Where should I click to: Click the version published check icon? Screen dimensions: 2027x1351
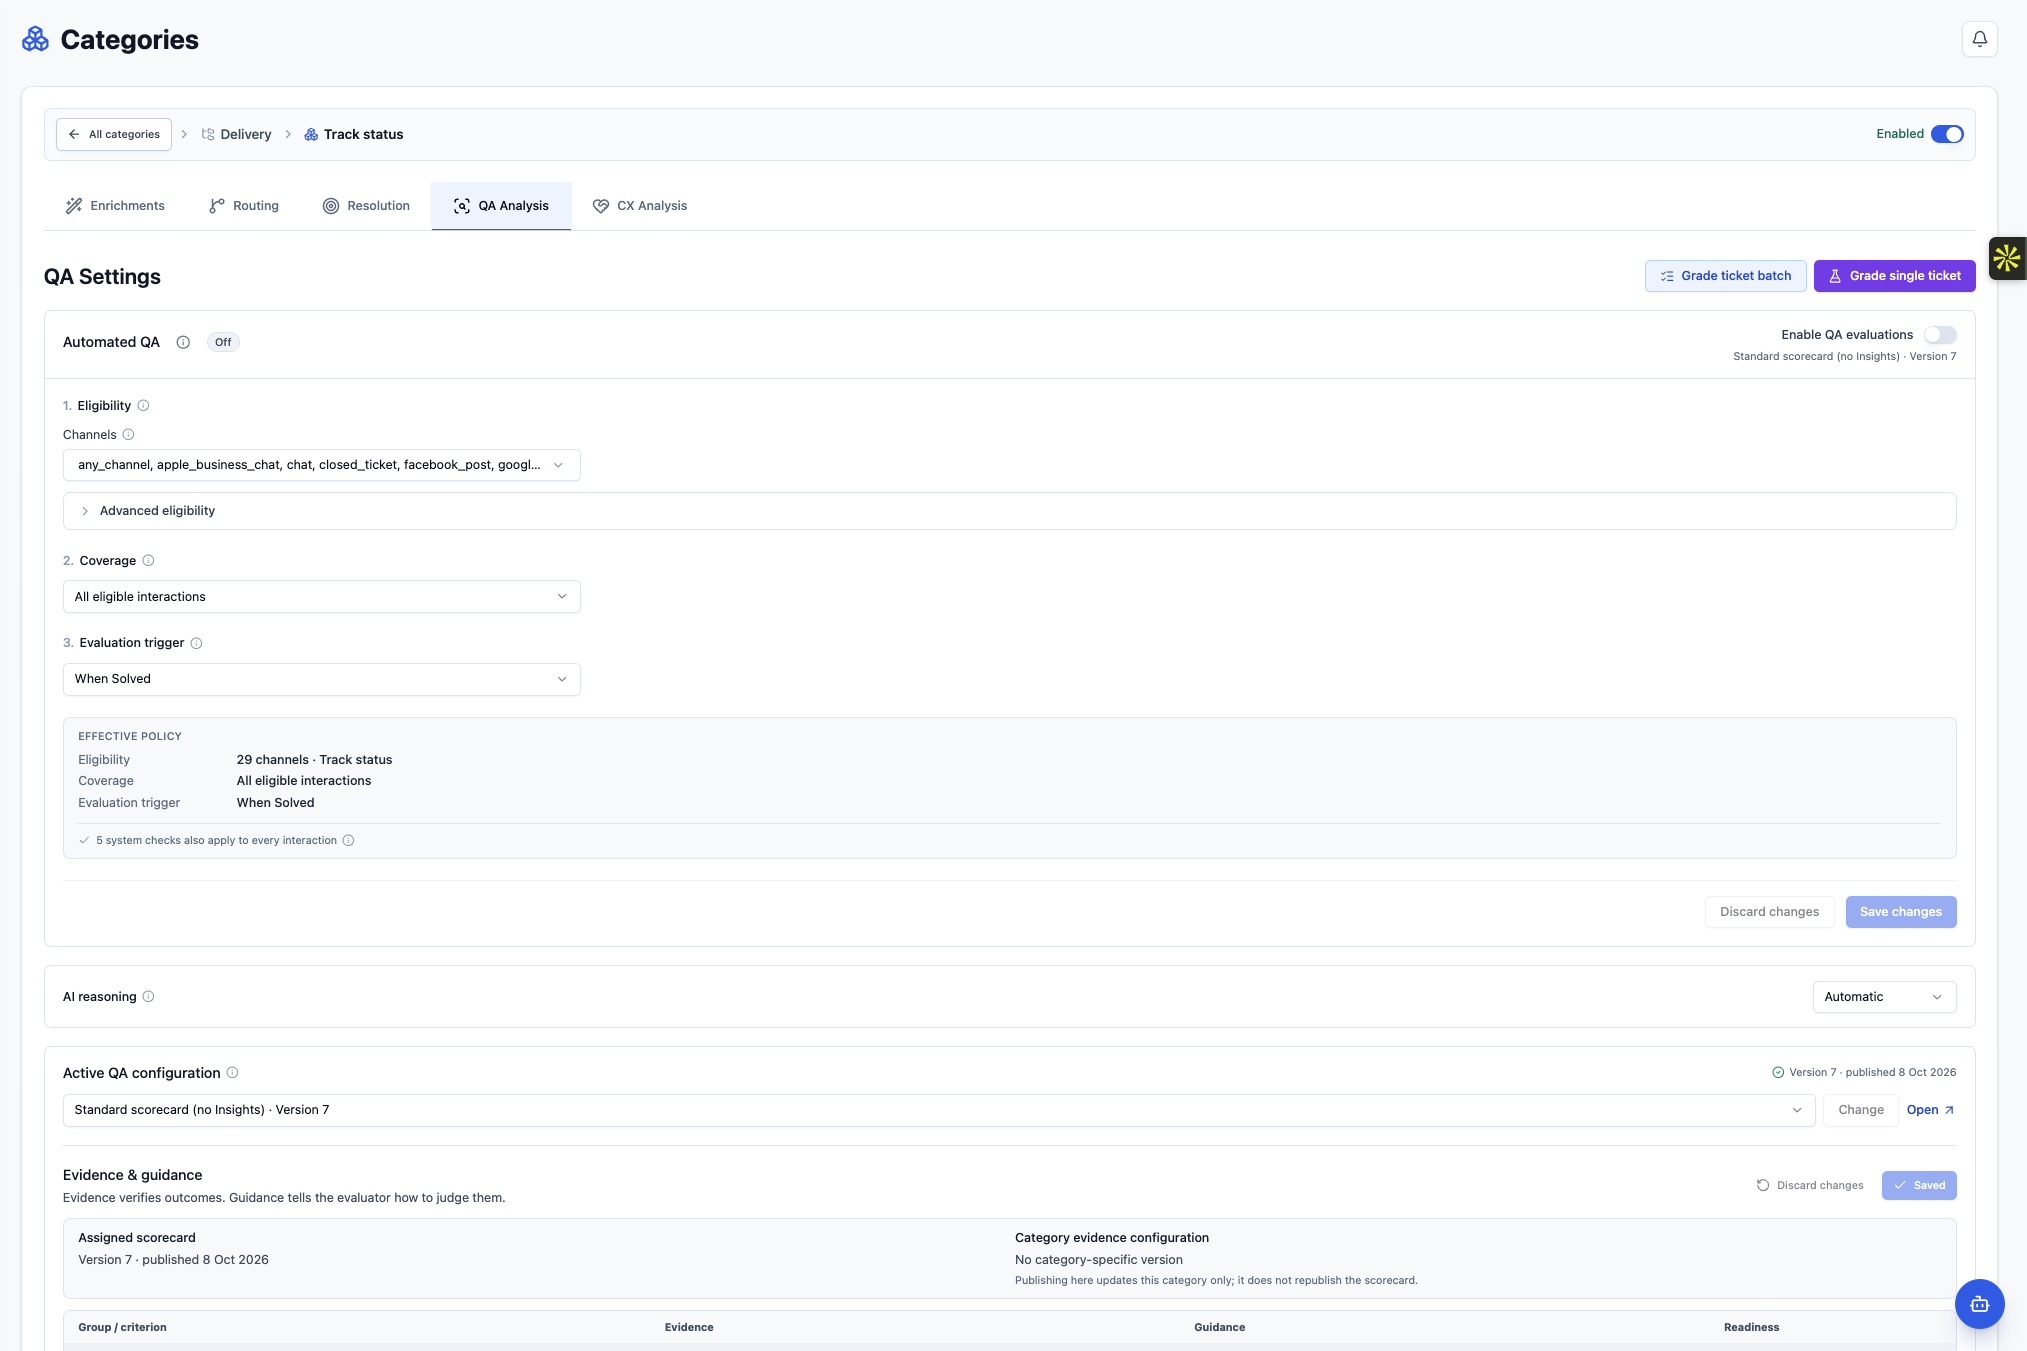tap(1778, 1073)
